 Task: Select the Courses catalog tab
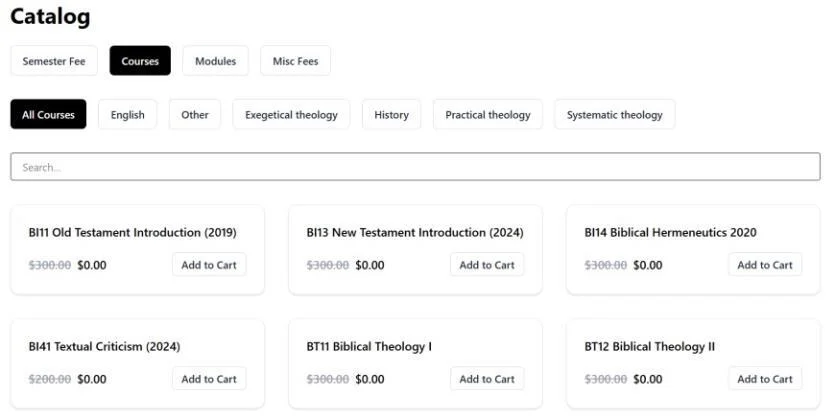140,61
